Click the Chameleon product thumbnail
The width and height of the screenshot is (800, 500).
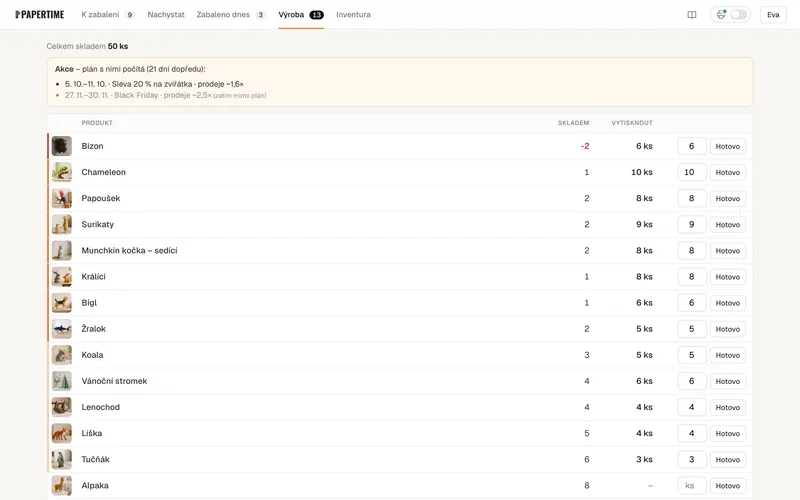pos(62,172)
